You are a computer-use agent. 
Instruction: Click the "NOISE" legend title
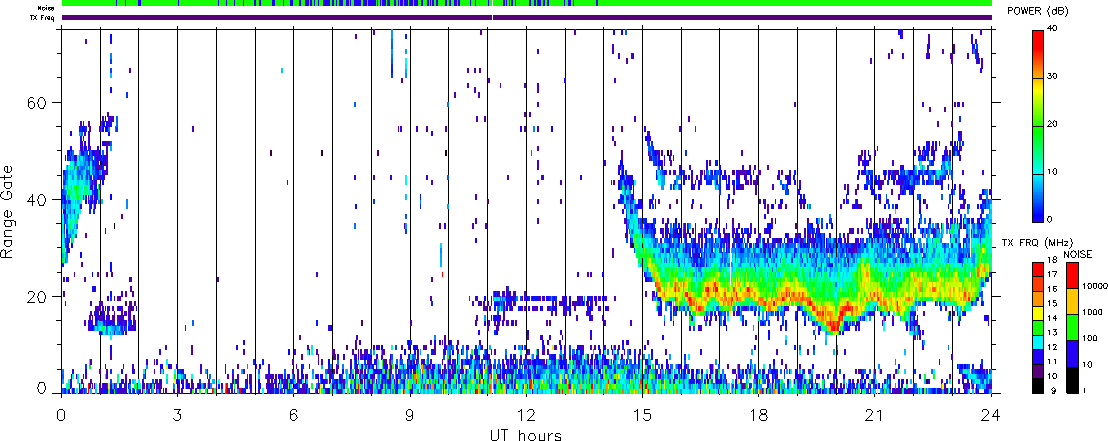(x=1078, y=254)
